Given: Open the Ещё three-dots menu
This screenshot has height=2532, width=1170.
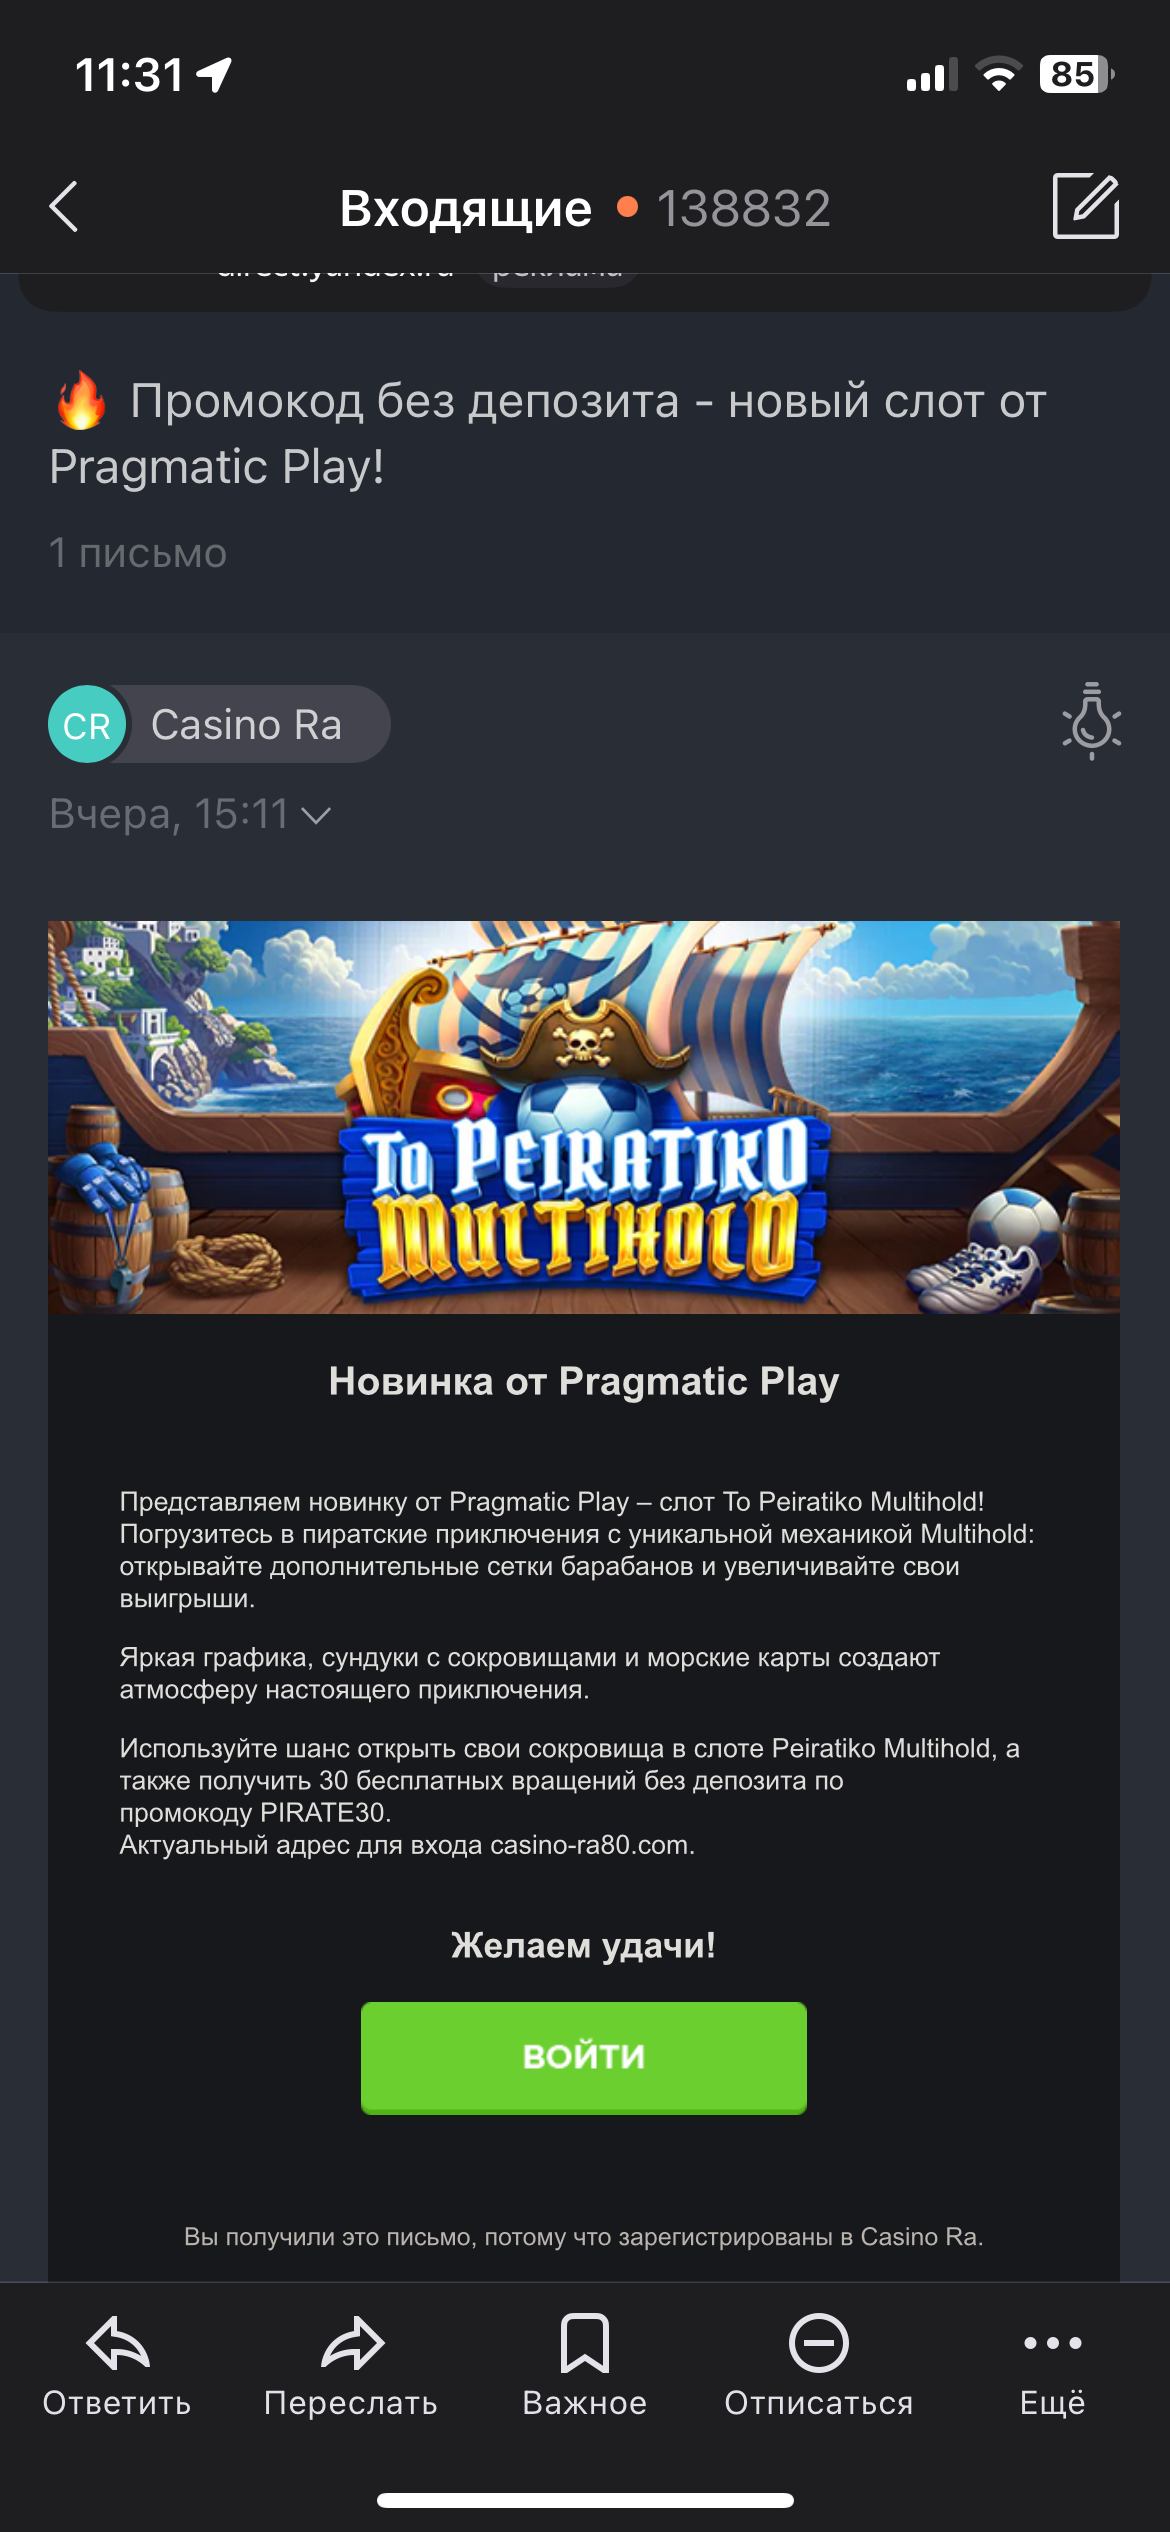Looking at the screenshot, I should click(x=1053, y=2343).
